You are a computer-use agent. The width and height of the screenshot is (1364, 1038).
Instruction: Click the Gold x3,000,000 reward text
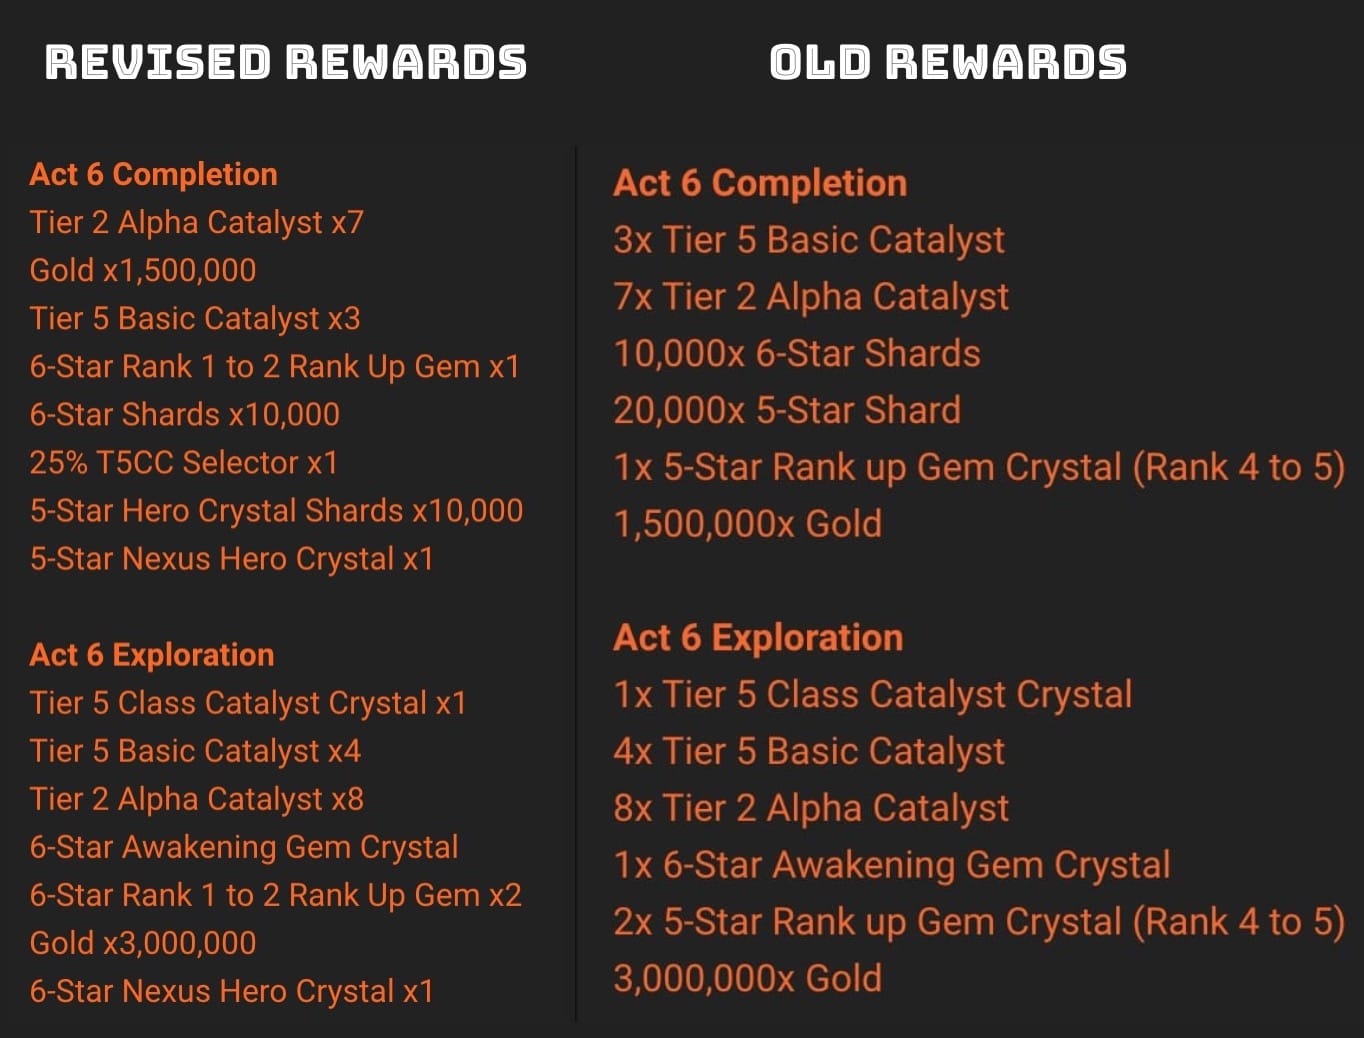143,943
